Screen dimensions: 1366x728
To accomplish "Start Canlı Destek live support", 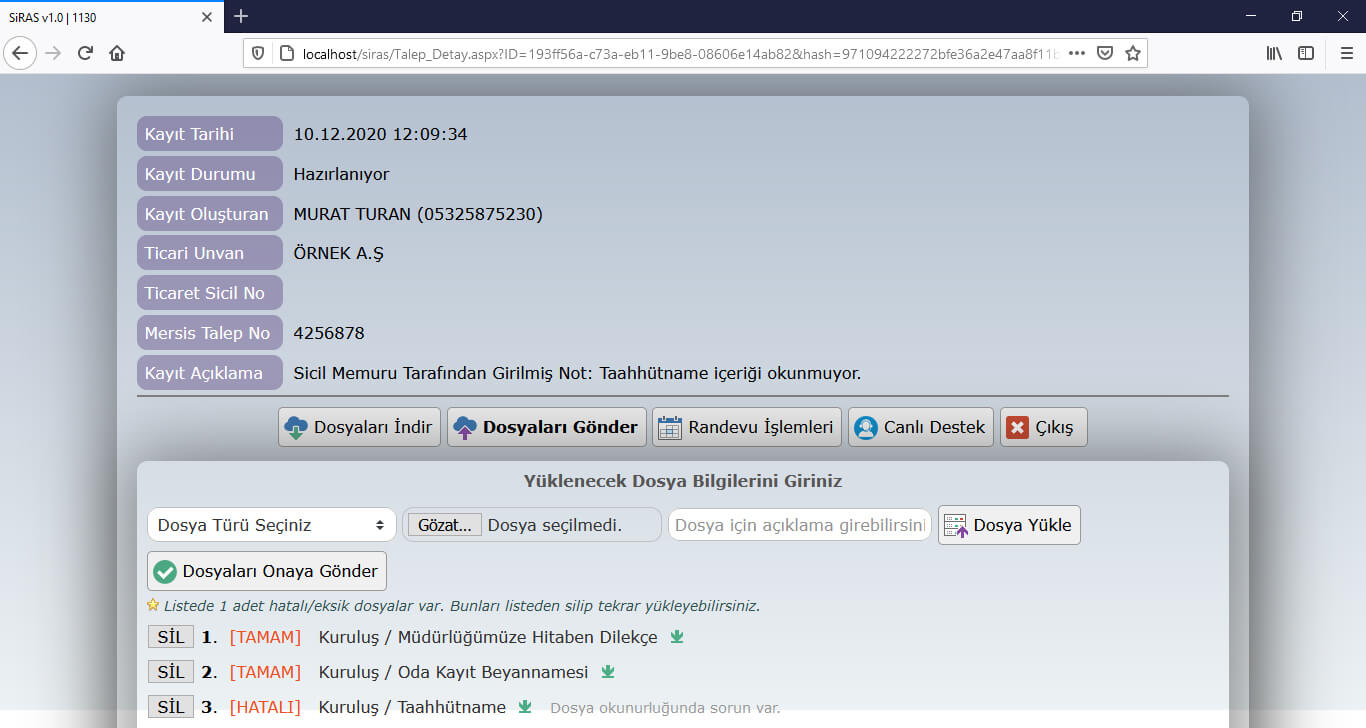I will [921, 427].
